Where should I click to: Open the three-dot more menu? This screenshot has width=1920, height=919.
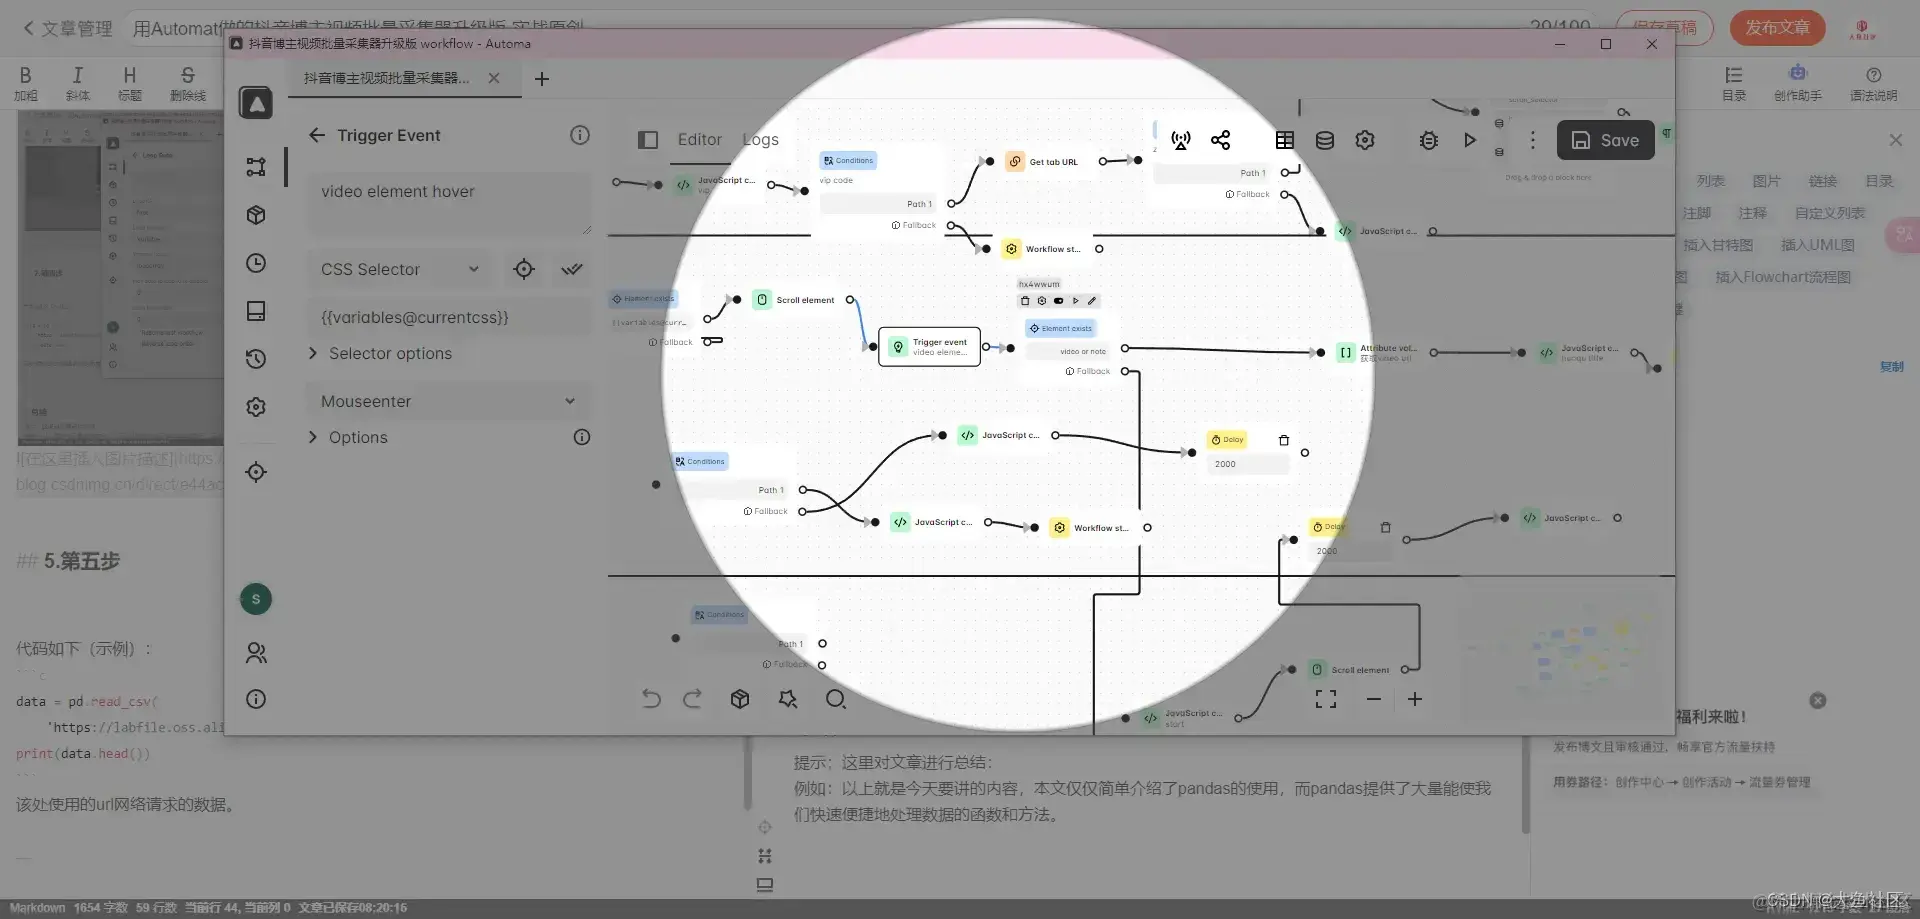pos(1532,140)
